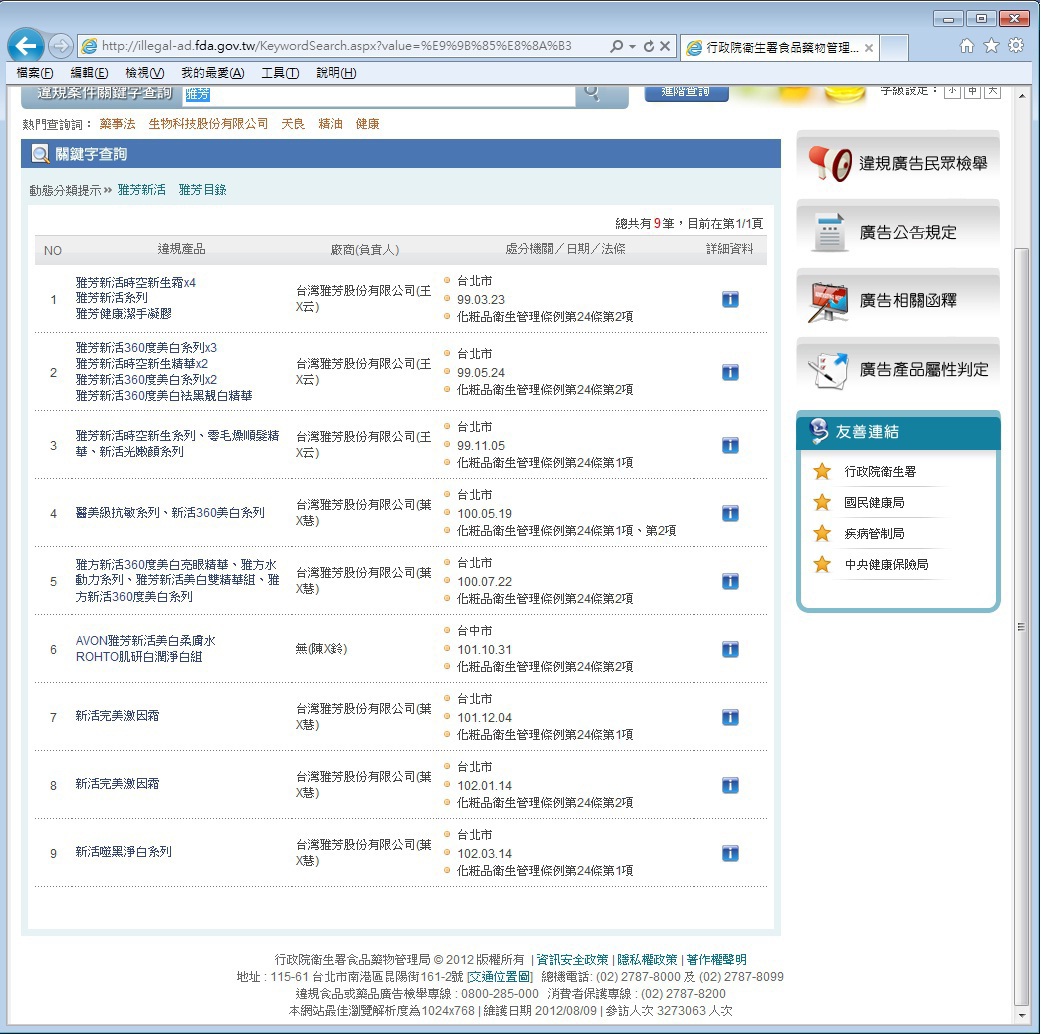Click the 違規廣告民眾檢舉 megaphone banner
The image size is (1054, 1034).
(898, 162)
